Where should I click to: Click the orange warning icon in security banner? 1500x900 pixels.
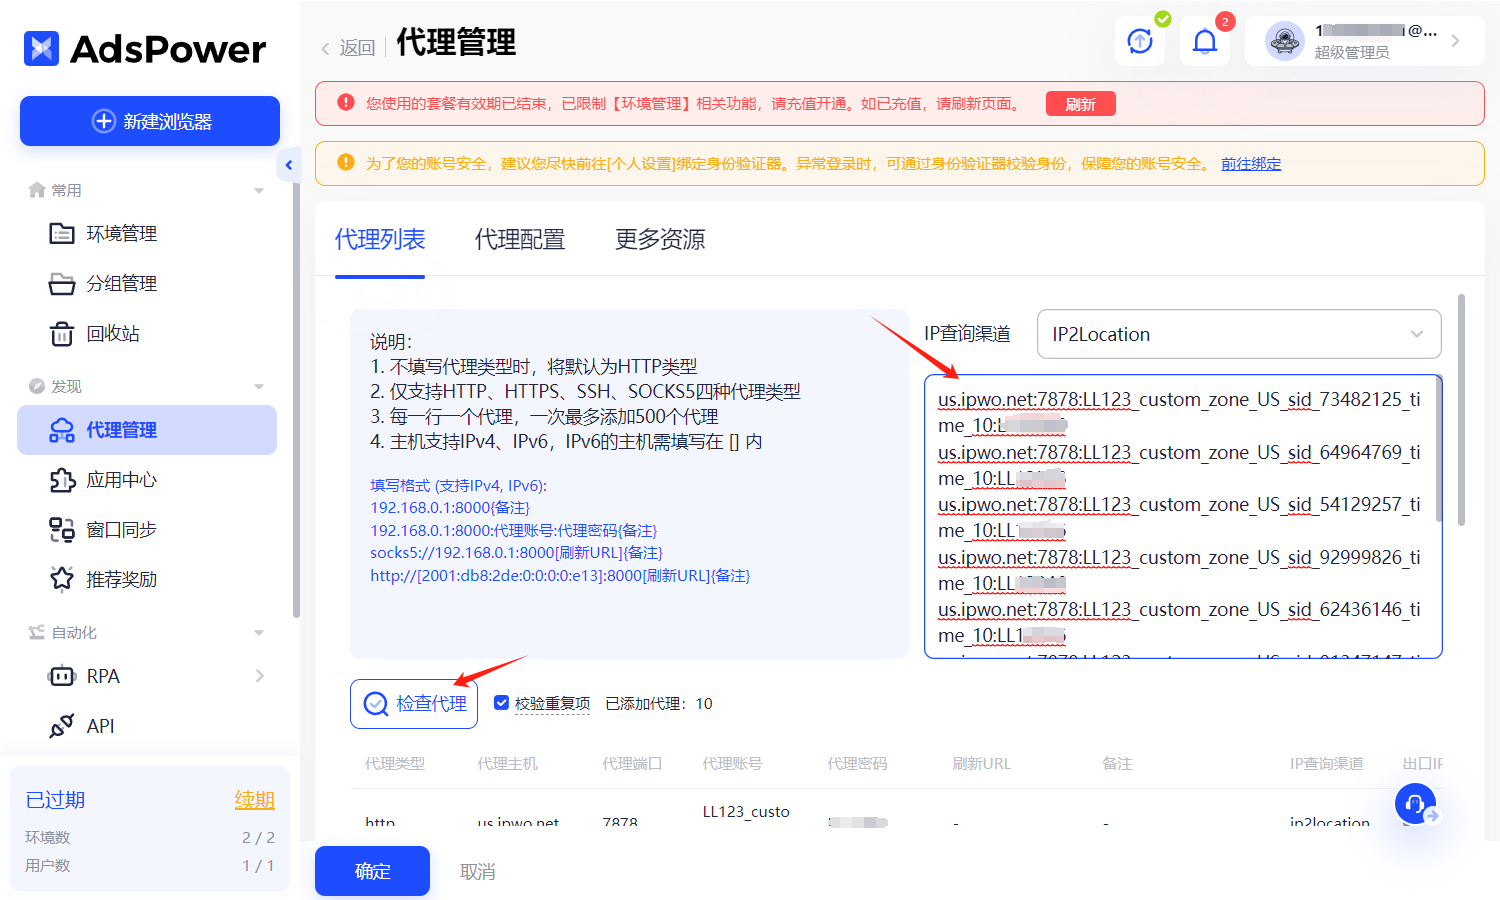(346, 163)
